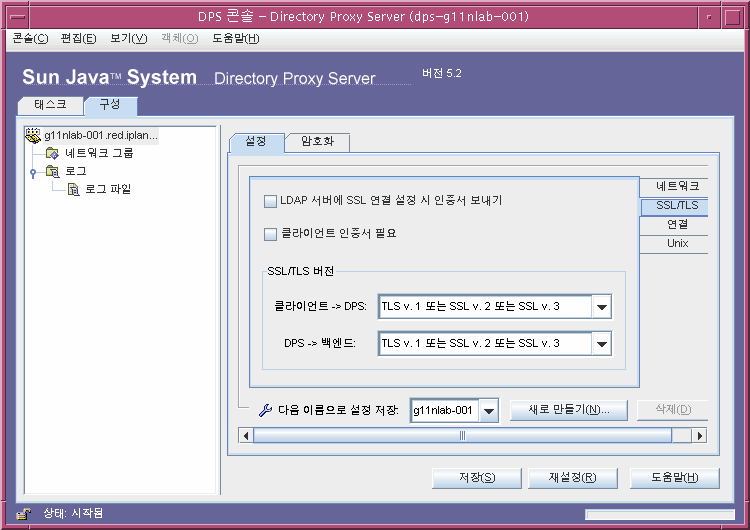Click the scrollbar right arrow
Screen dimensions: 750x530
coord(700,436)
